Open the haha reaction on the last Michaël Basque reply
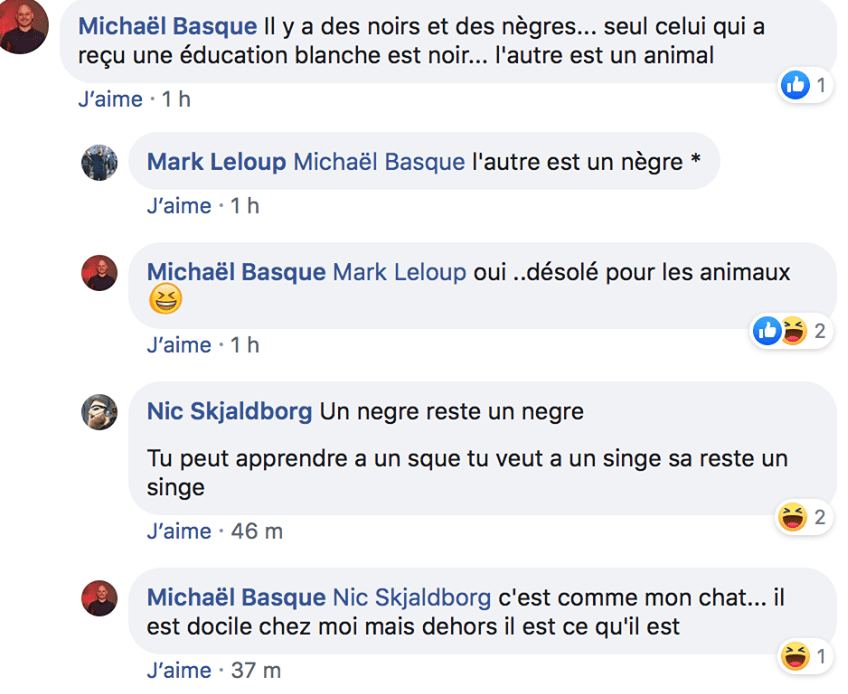848x694 pixels. [x=795, y=656]
